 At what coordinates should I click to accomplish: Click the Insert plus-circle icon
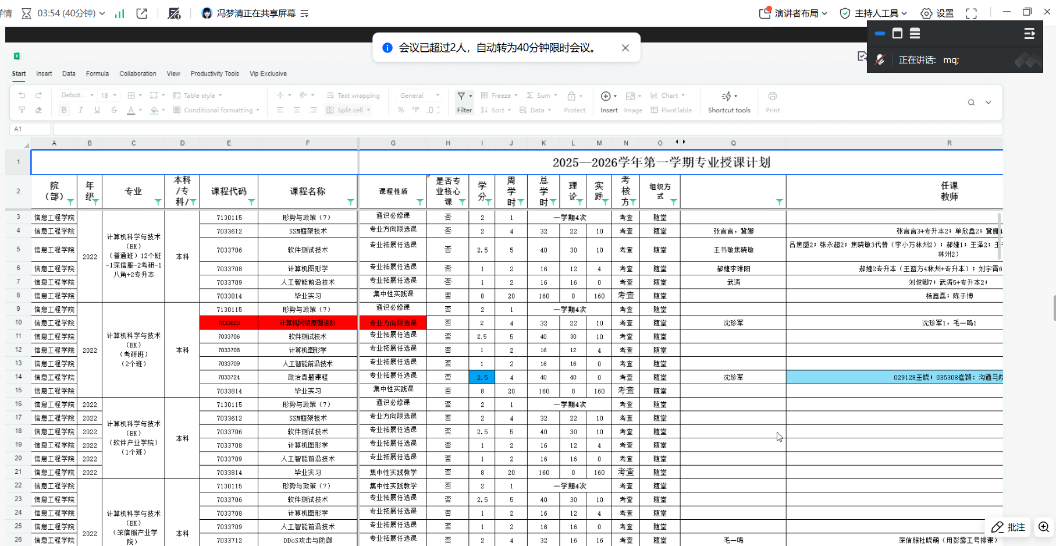608,97
